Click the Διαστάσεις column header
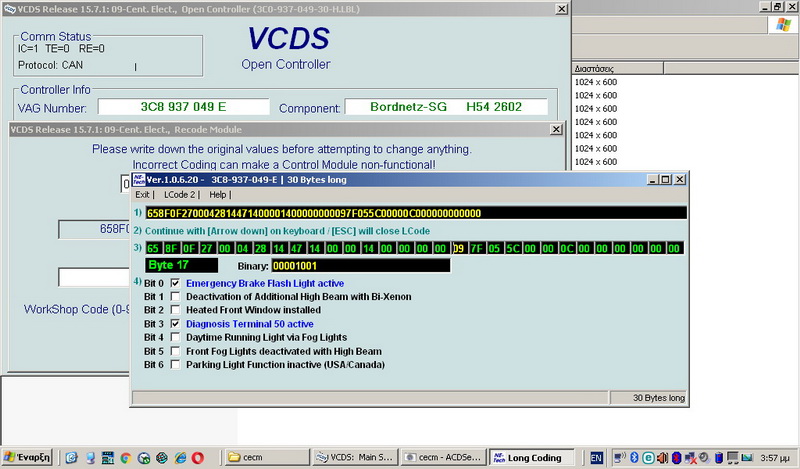This screenshot has width=800, height=469. pyautogui.click(x=617, y=68)
